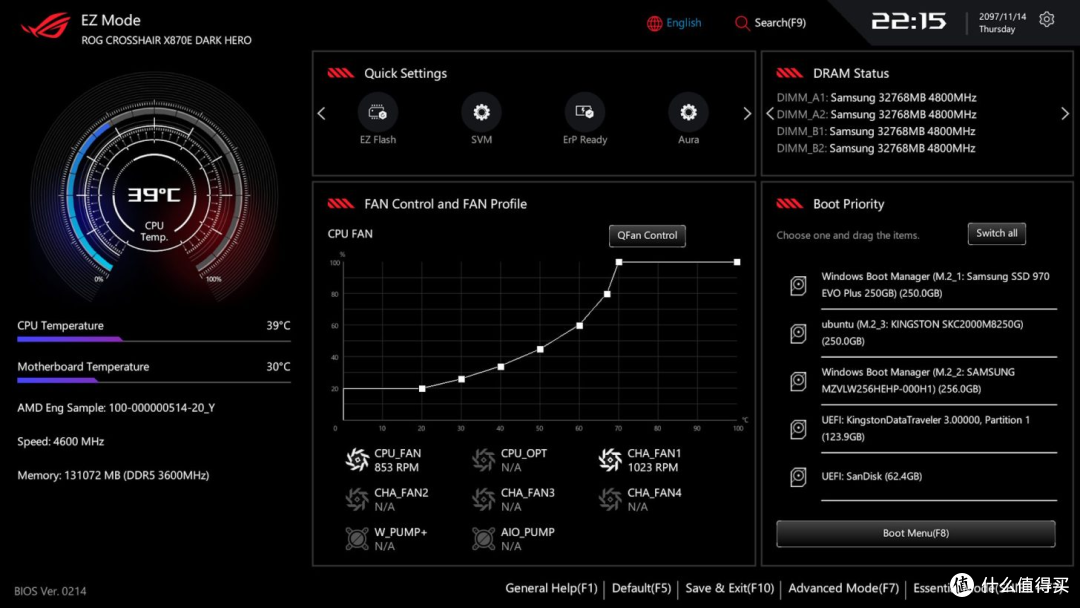Image resolution: width=1080 pixels, height=608 pixels.
Task: Click the DIMM_A1 Samsung 32768MB row
Action: pos(876,98)
